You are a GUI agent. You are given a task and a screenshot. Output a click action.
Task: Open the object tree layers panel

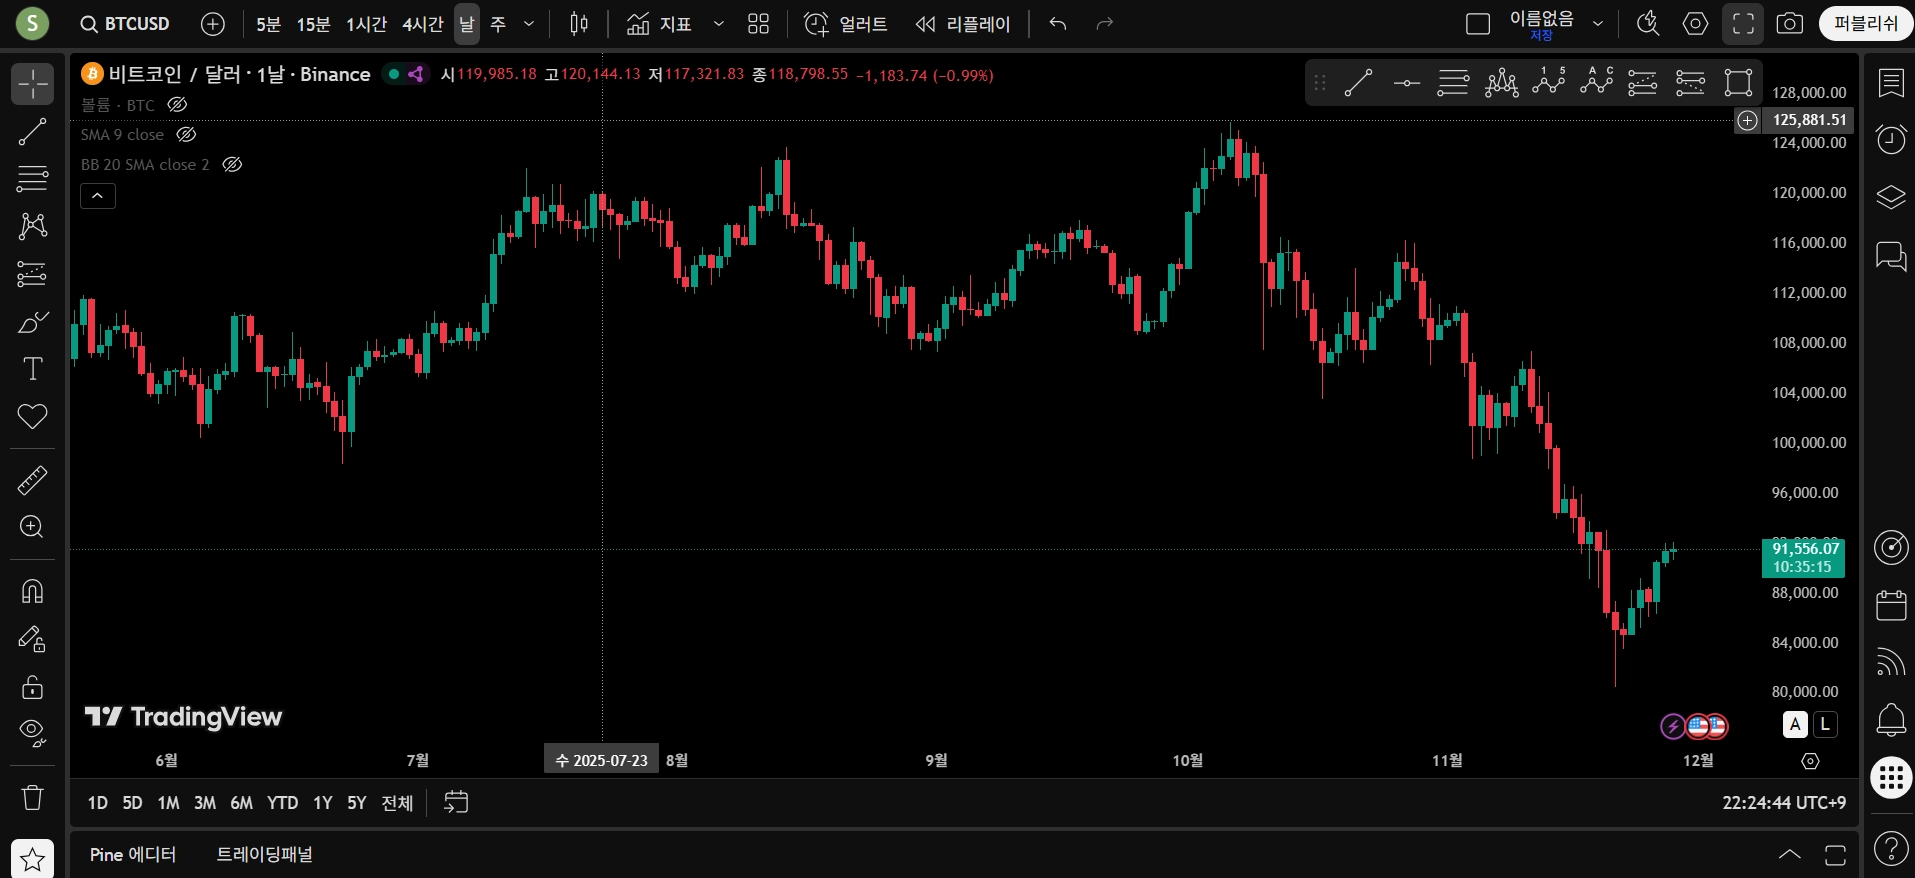click(x=1891, y=197)
